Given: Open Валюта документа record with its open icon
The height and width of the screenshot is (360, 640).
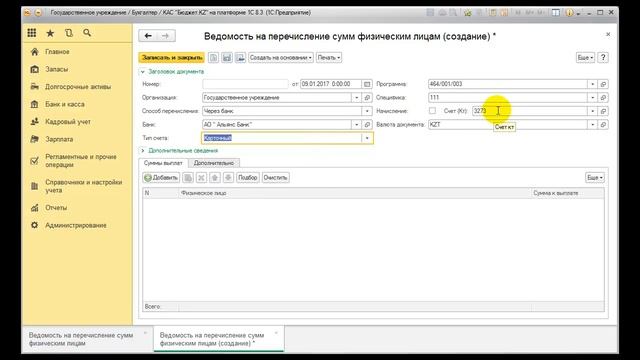Looking at the screenshot, I should pyautogui.click(x=603, y=124).
